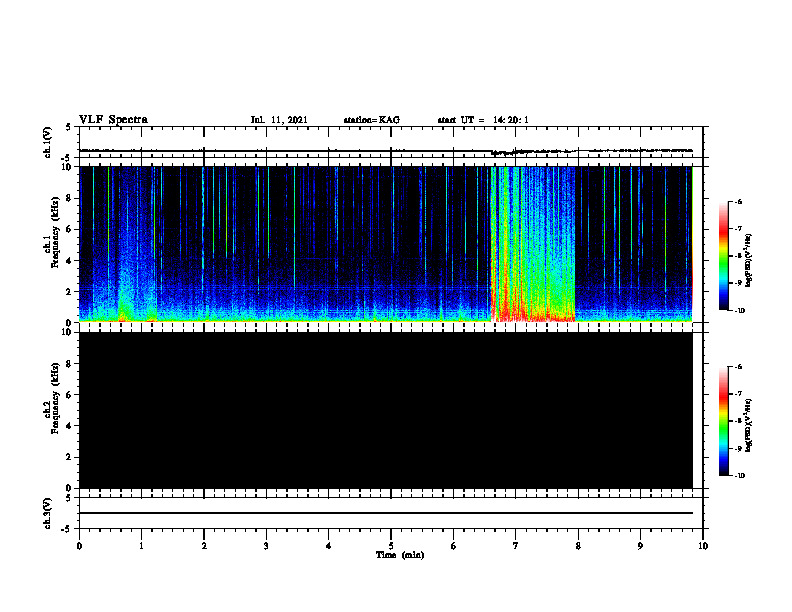Click the date text "Jul. 11, 2021"
Viewport: 792px width, 612px height.
pos(279,120)
